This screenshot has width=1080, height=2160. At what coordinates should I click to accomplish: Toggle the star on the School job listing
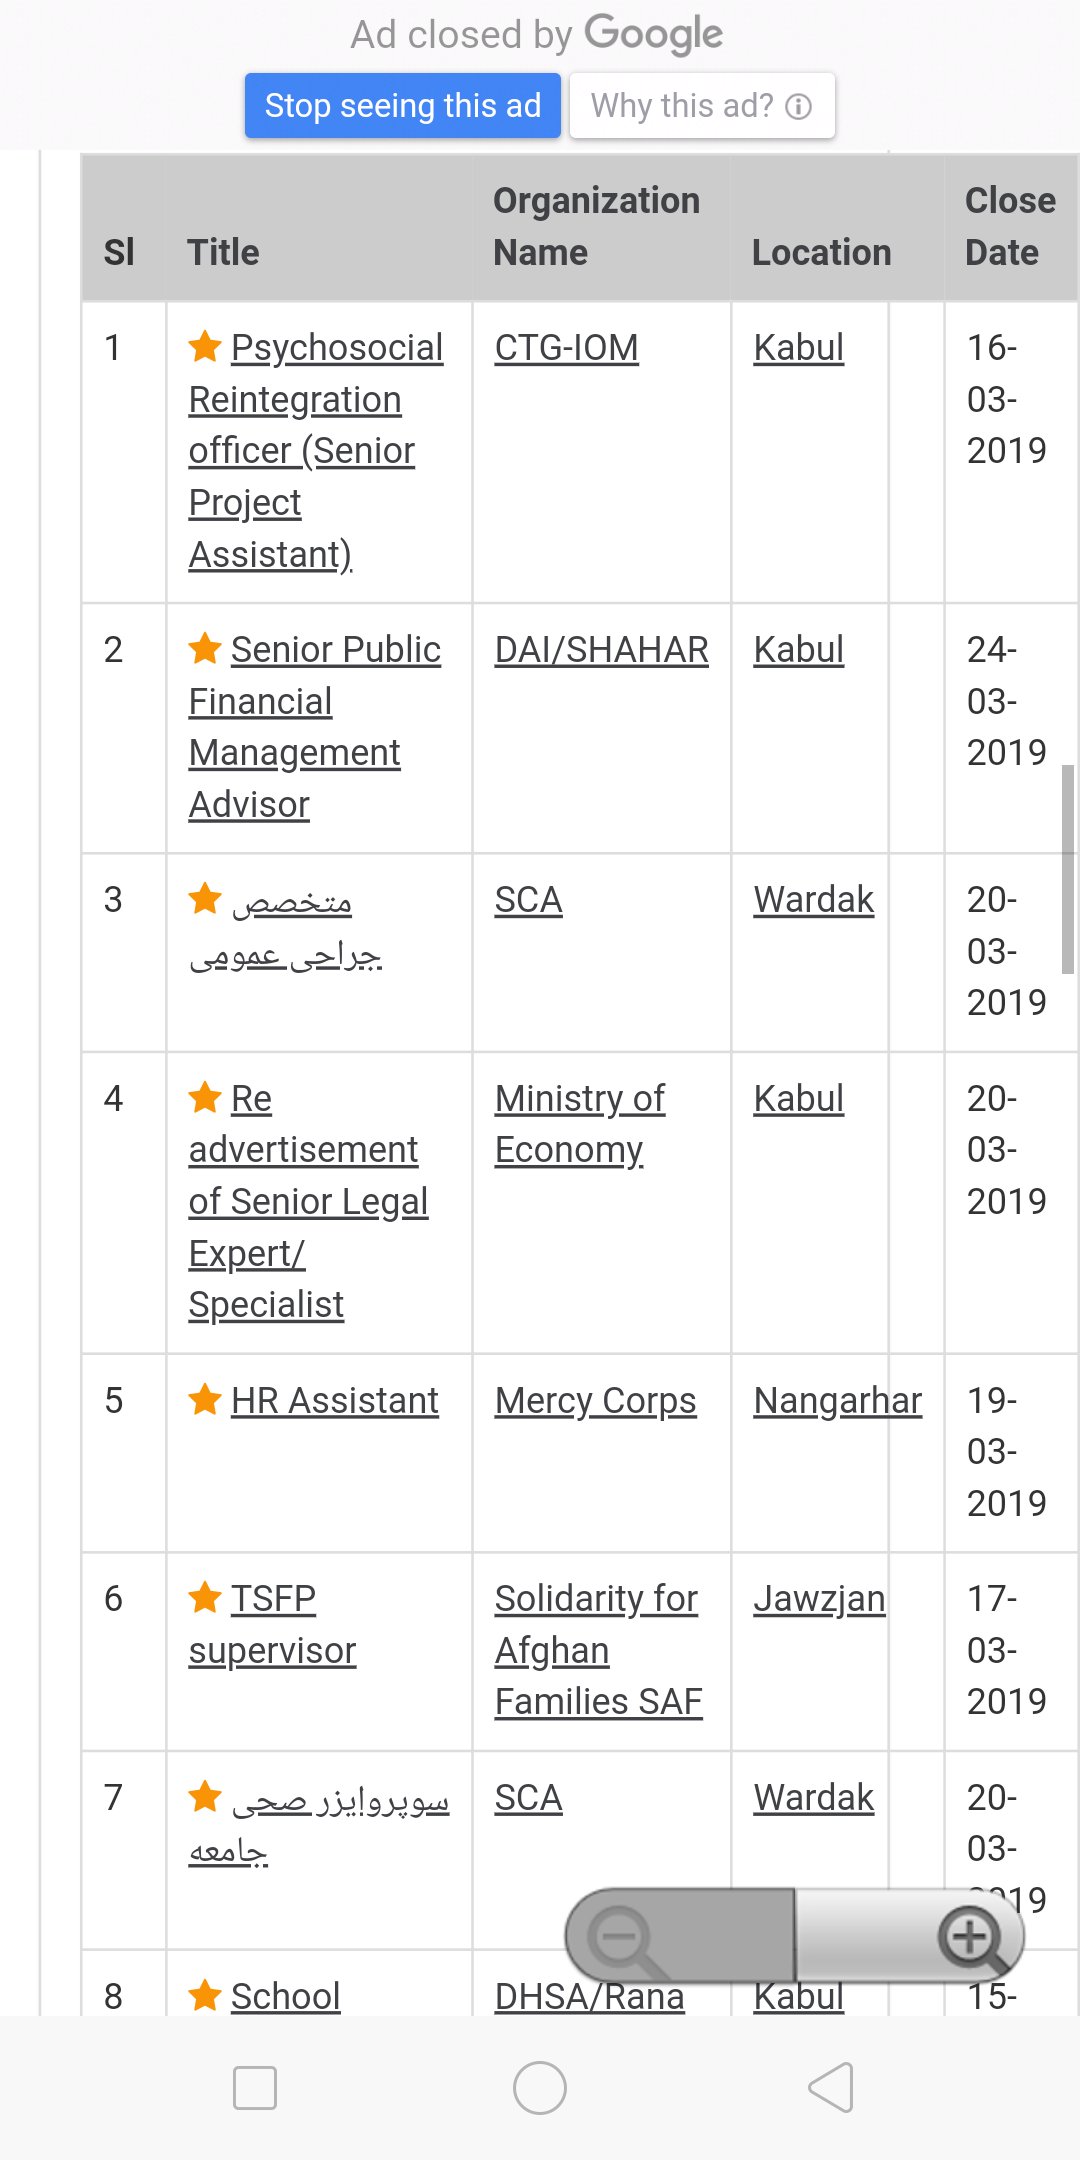pyautogui.click(x=205, y=1995)
